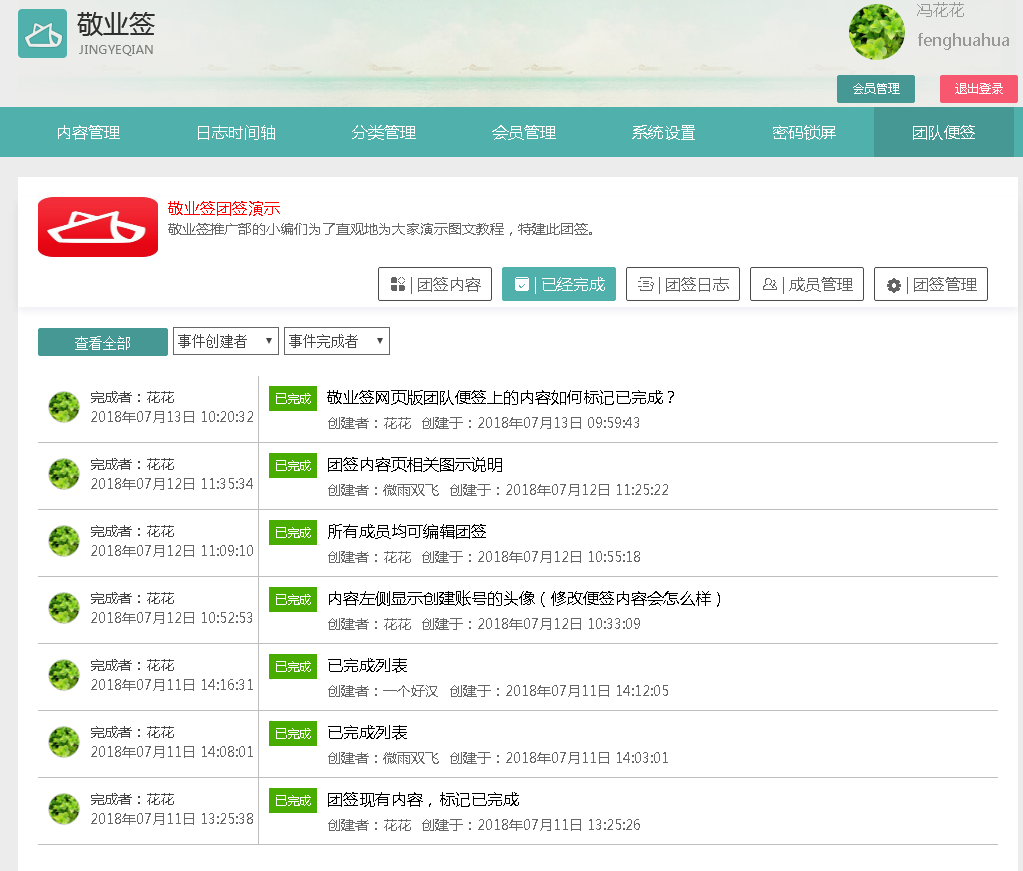
Task: Click the 查看全部 button
Action: (102, 342)
